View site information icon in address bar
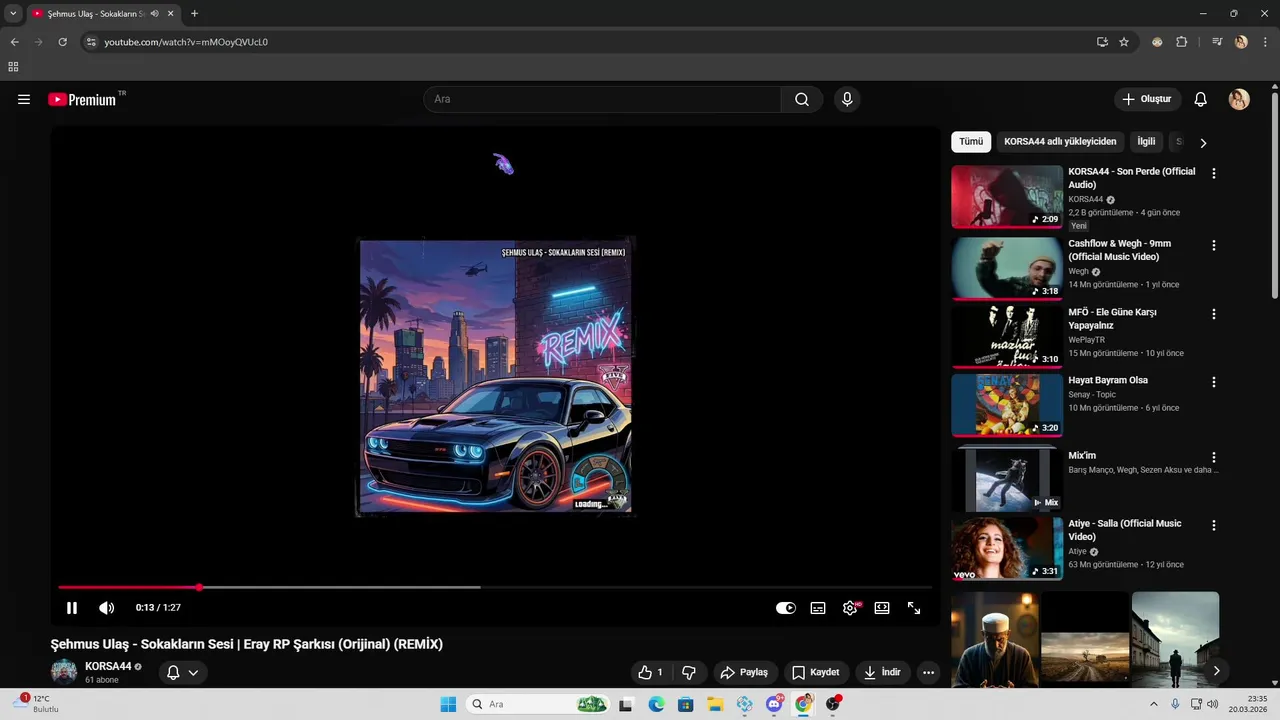 (x=90, y=42)
